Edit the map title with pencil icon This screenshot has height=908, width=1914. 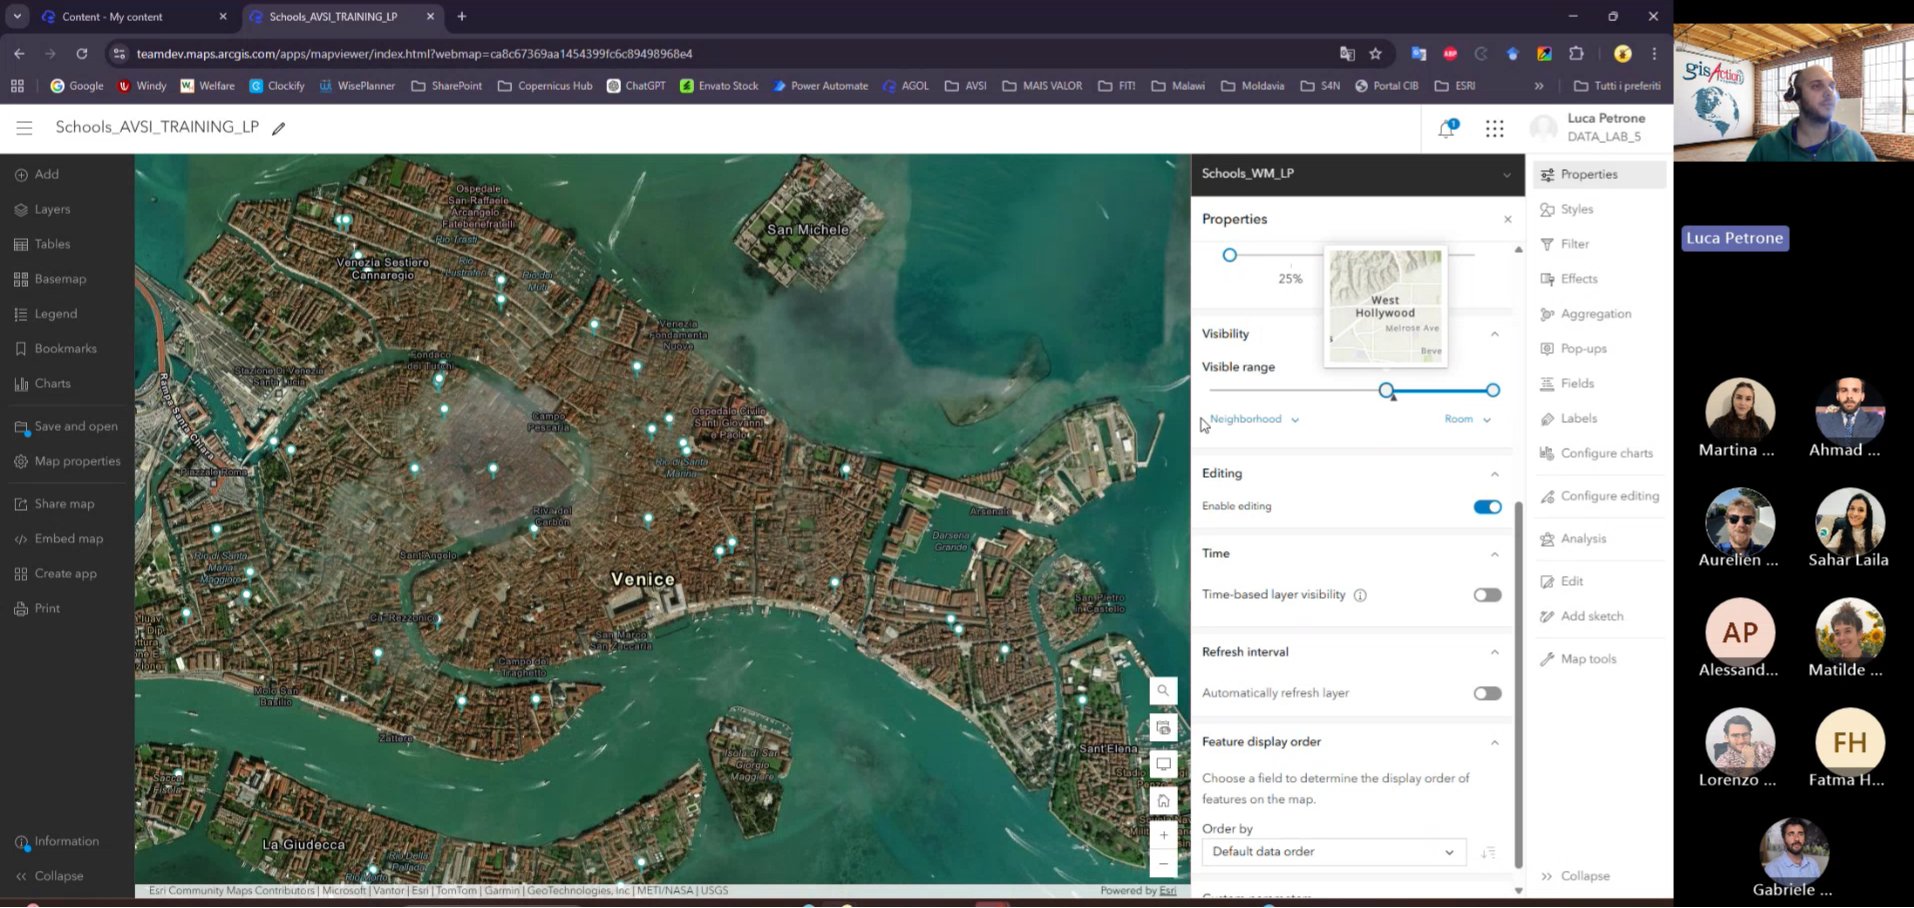[x=279, y=128]
